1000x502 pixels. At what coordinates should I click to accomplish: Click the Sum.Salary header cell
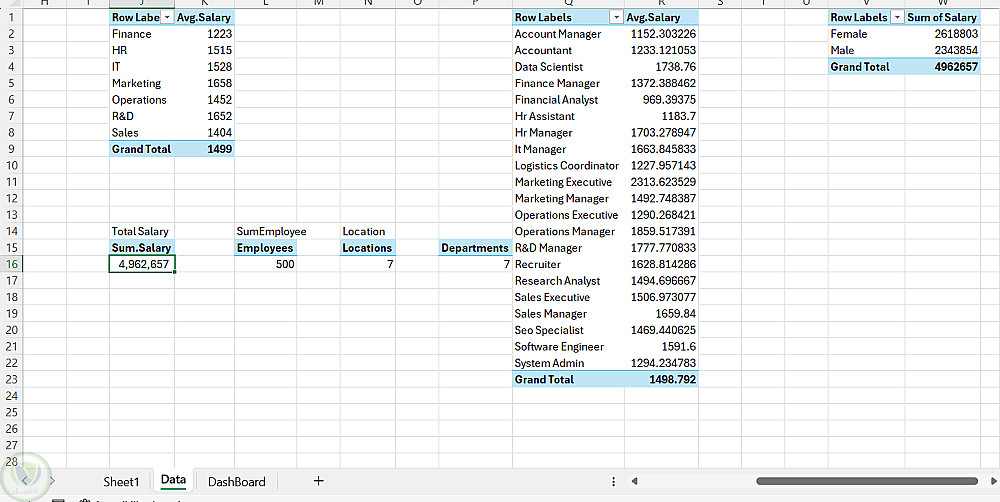click(142, 247)
